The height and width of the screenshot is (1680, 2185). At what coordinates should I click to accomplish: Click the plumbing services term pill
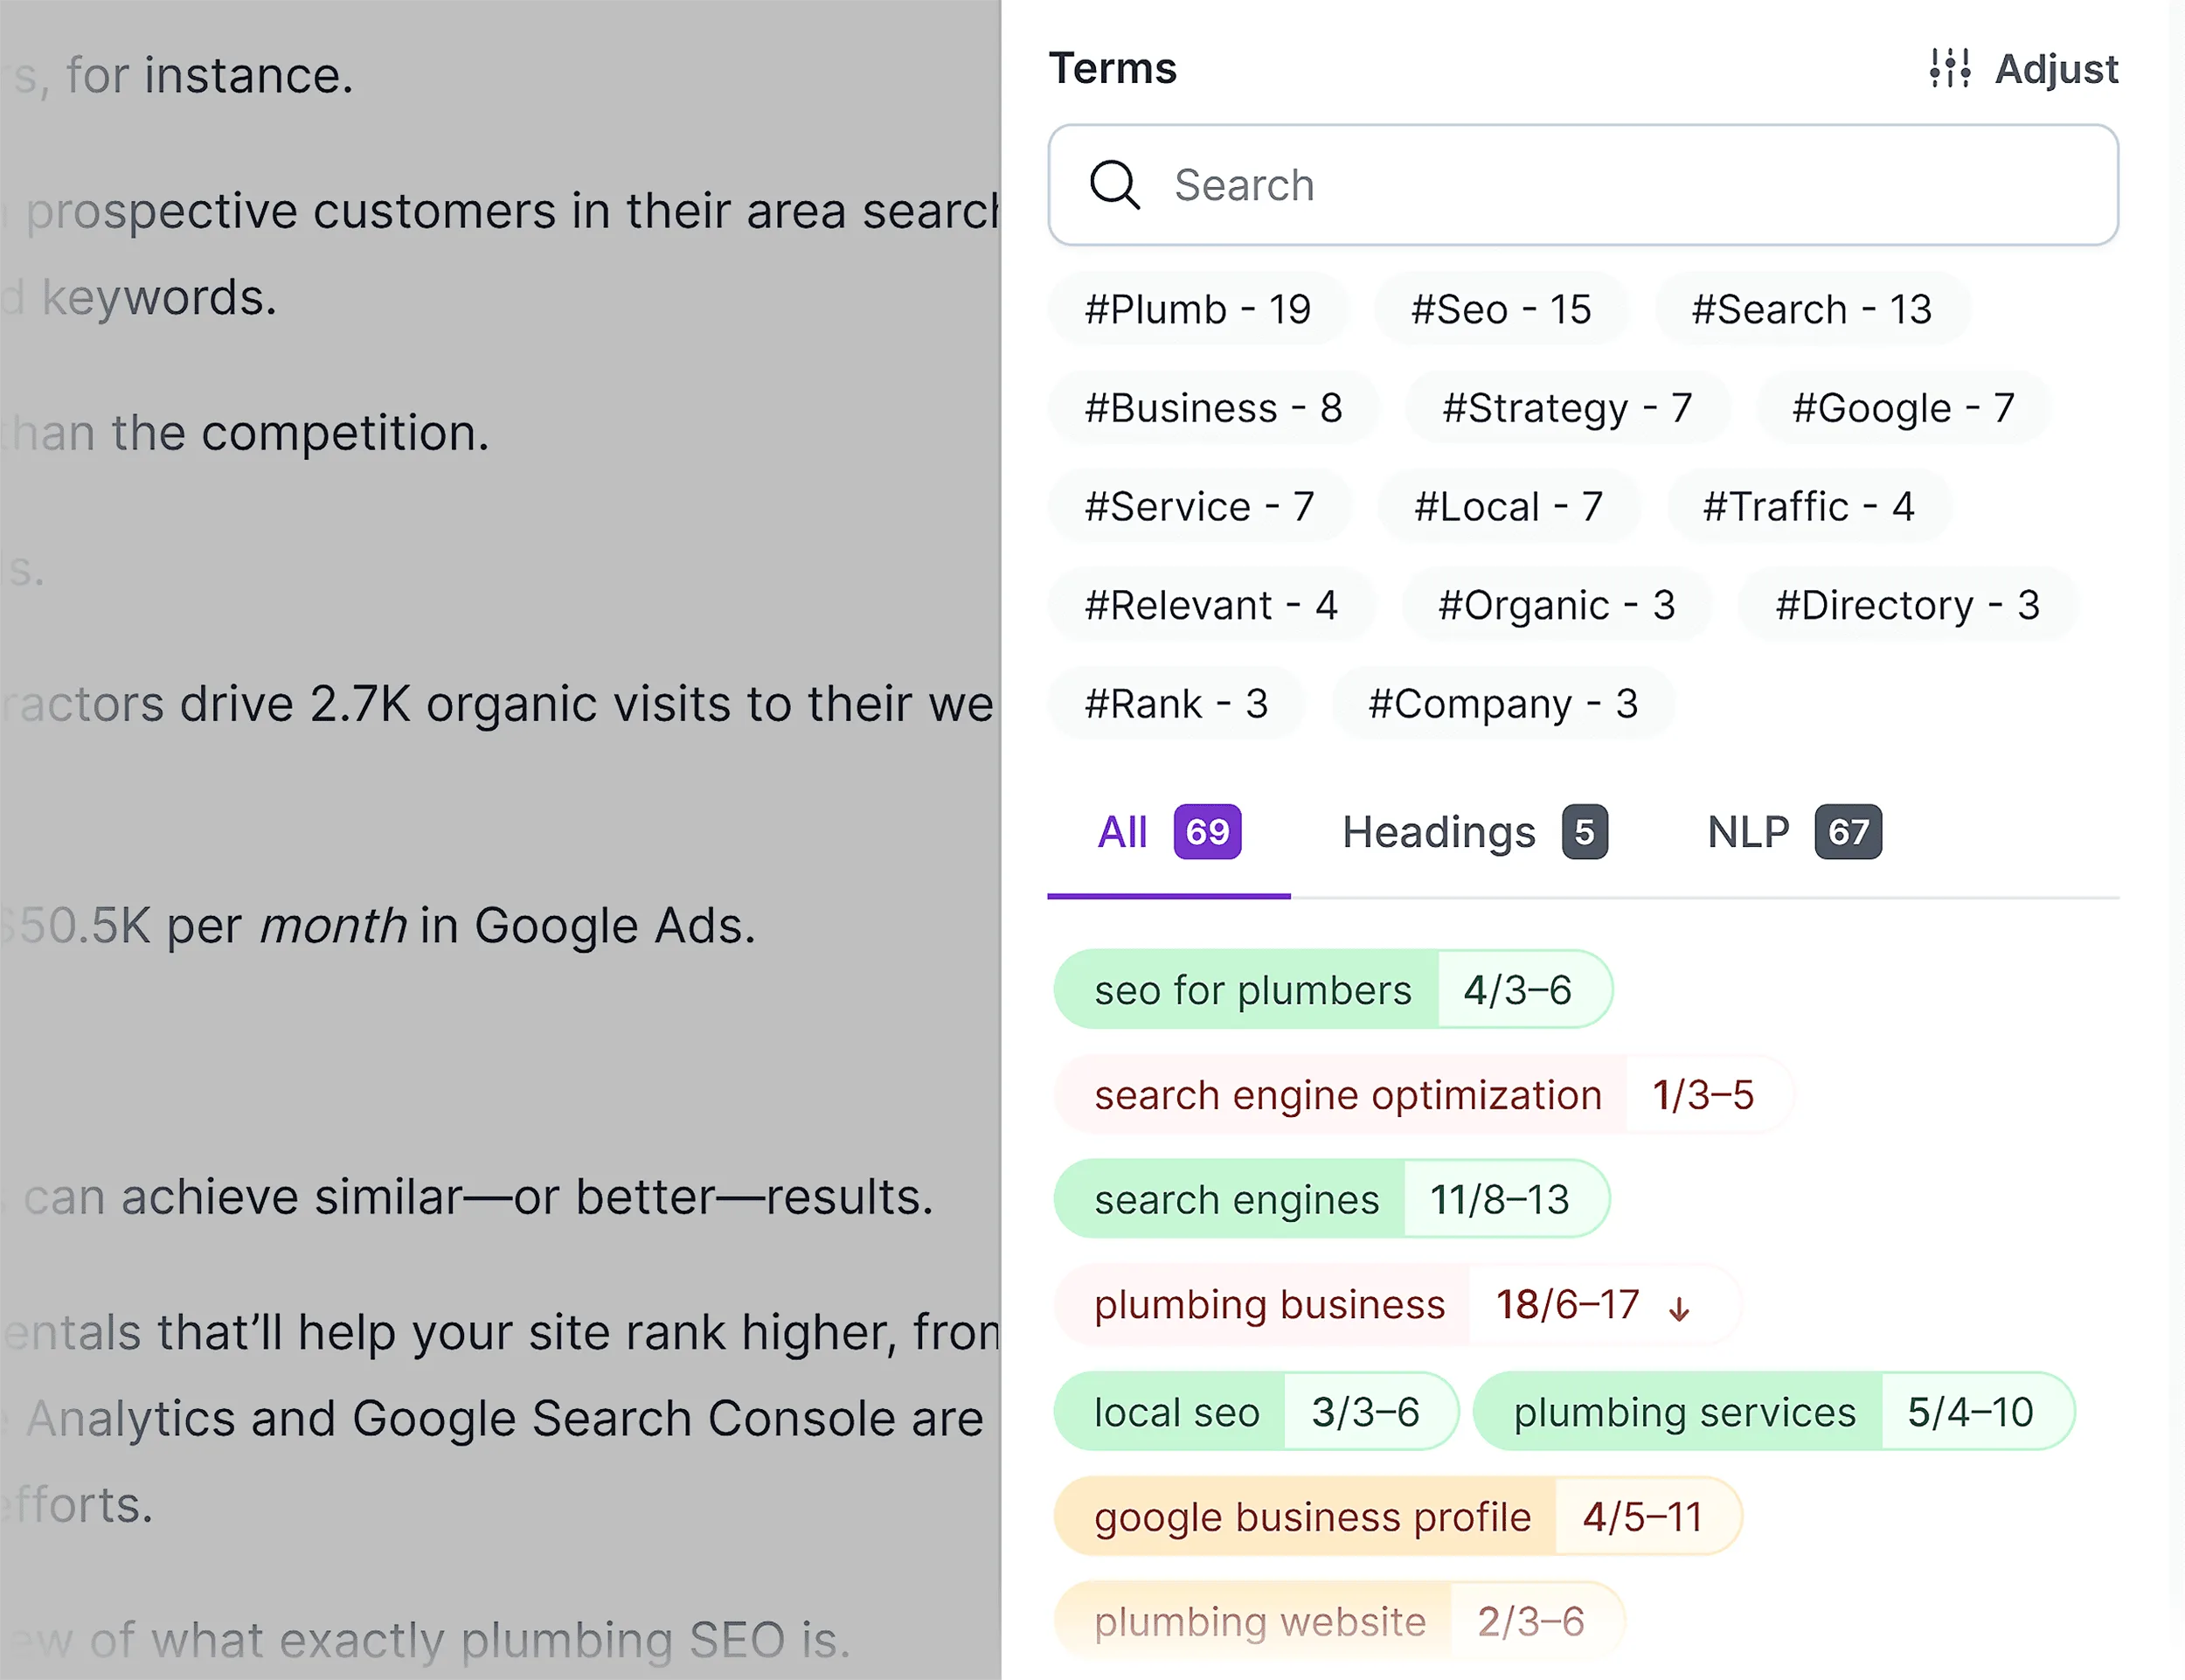1685,1412
